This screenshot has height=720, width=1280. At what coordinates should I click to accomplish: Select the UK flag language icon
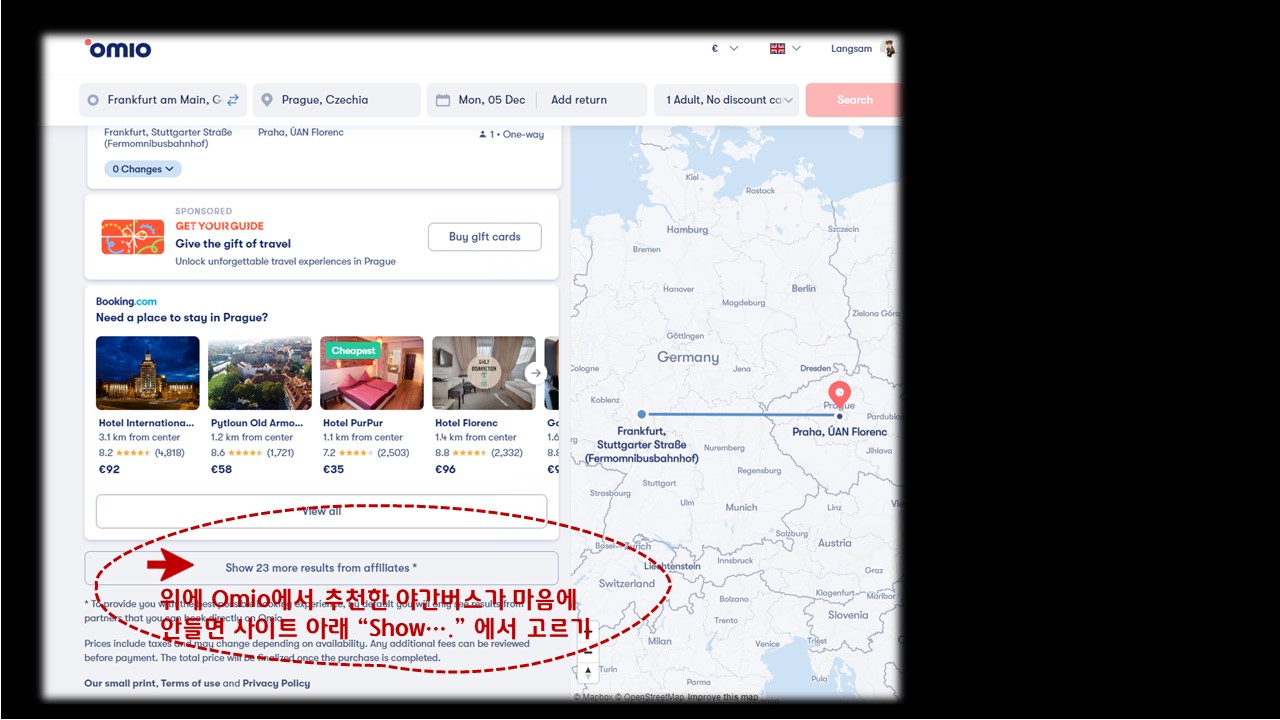click(x=777, y=48)
